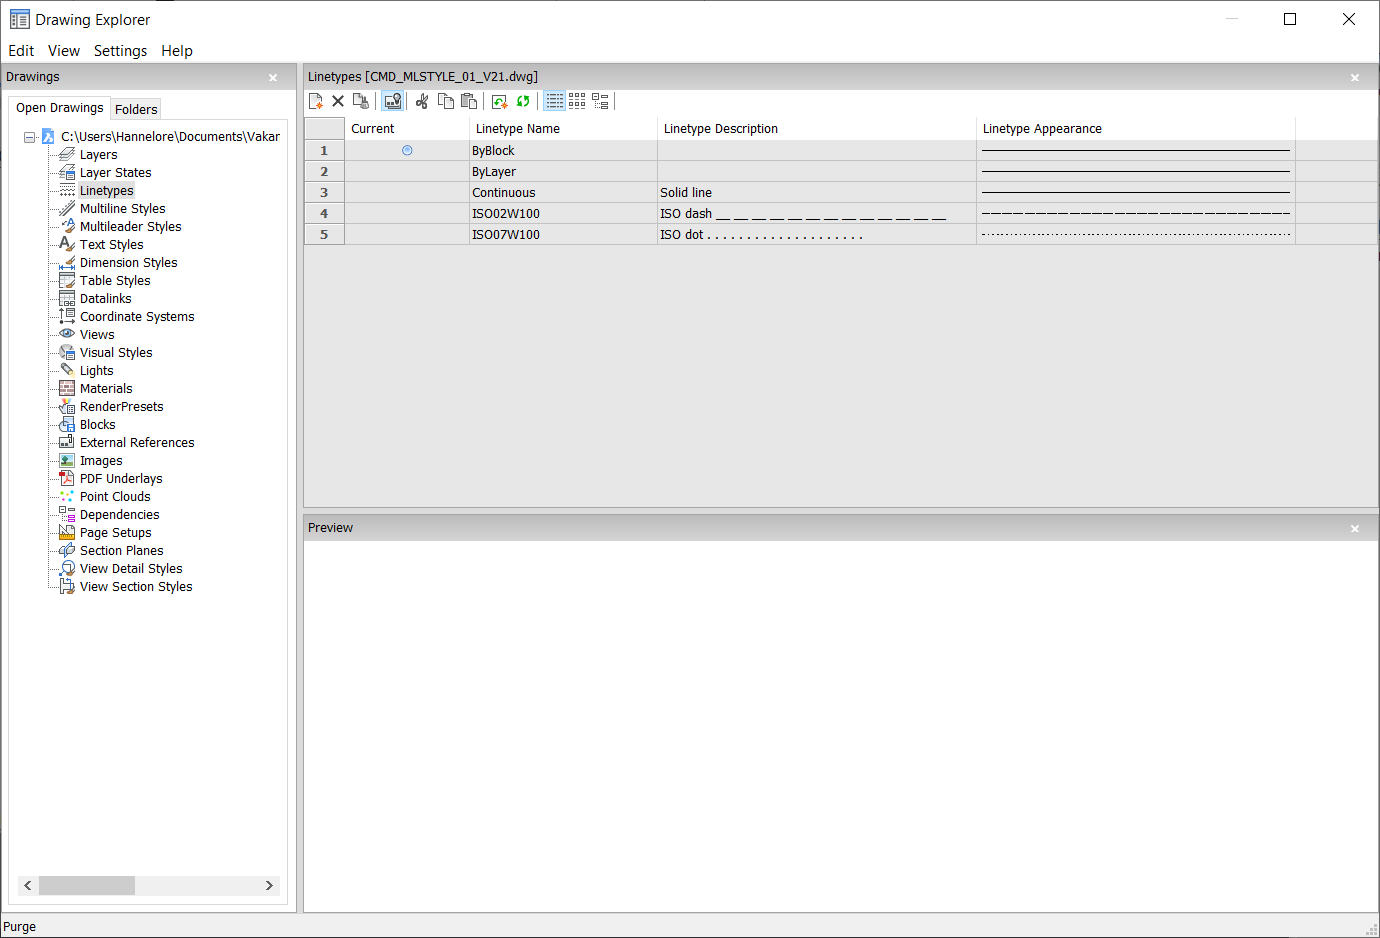1380x938 pixels.
Task: Toggle the highlighted regen mode button
Action: coord(392,100)
